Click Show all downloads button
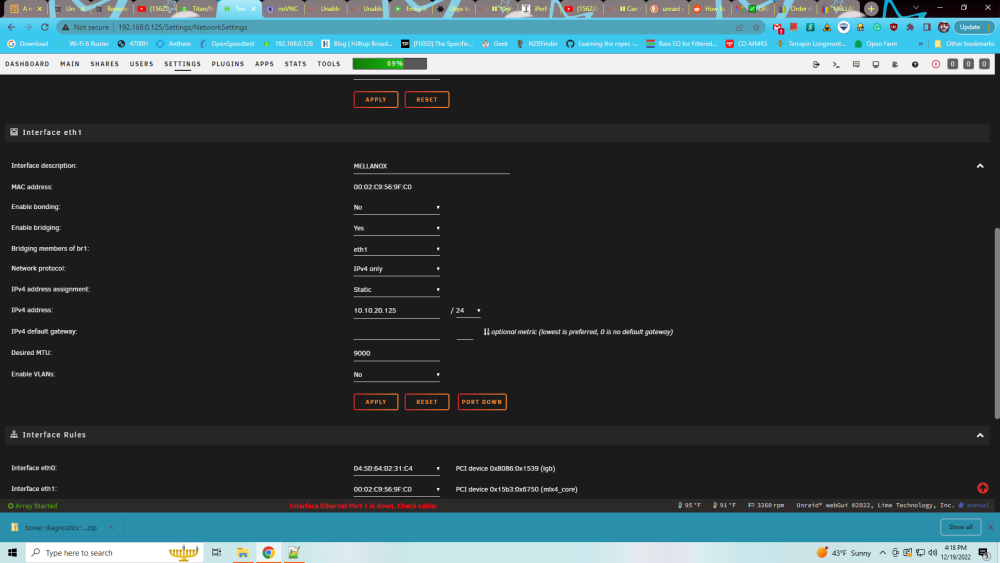This screenshot has width=1000, height=563. 960,527
